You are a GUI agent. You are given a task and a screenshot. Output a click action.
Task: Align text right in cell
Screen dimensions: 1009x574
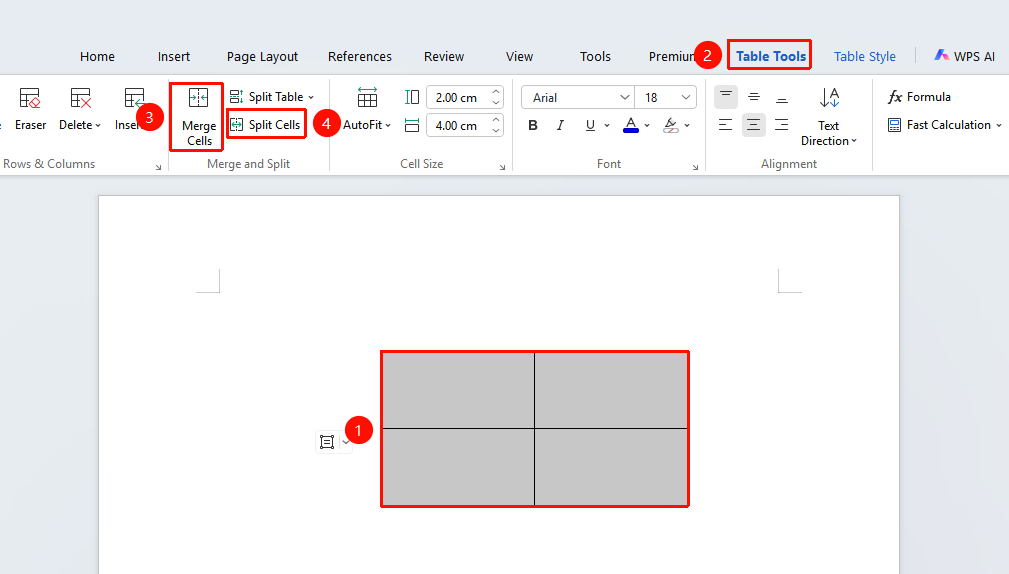[782, 125]
